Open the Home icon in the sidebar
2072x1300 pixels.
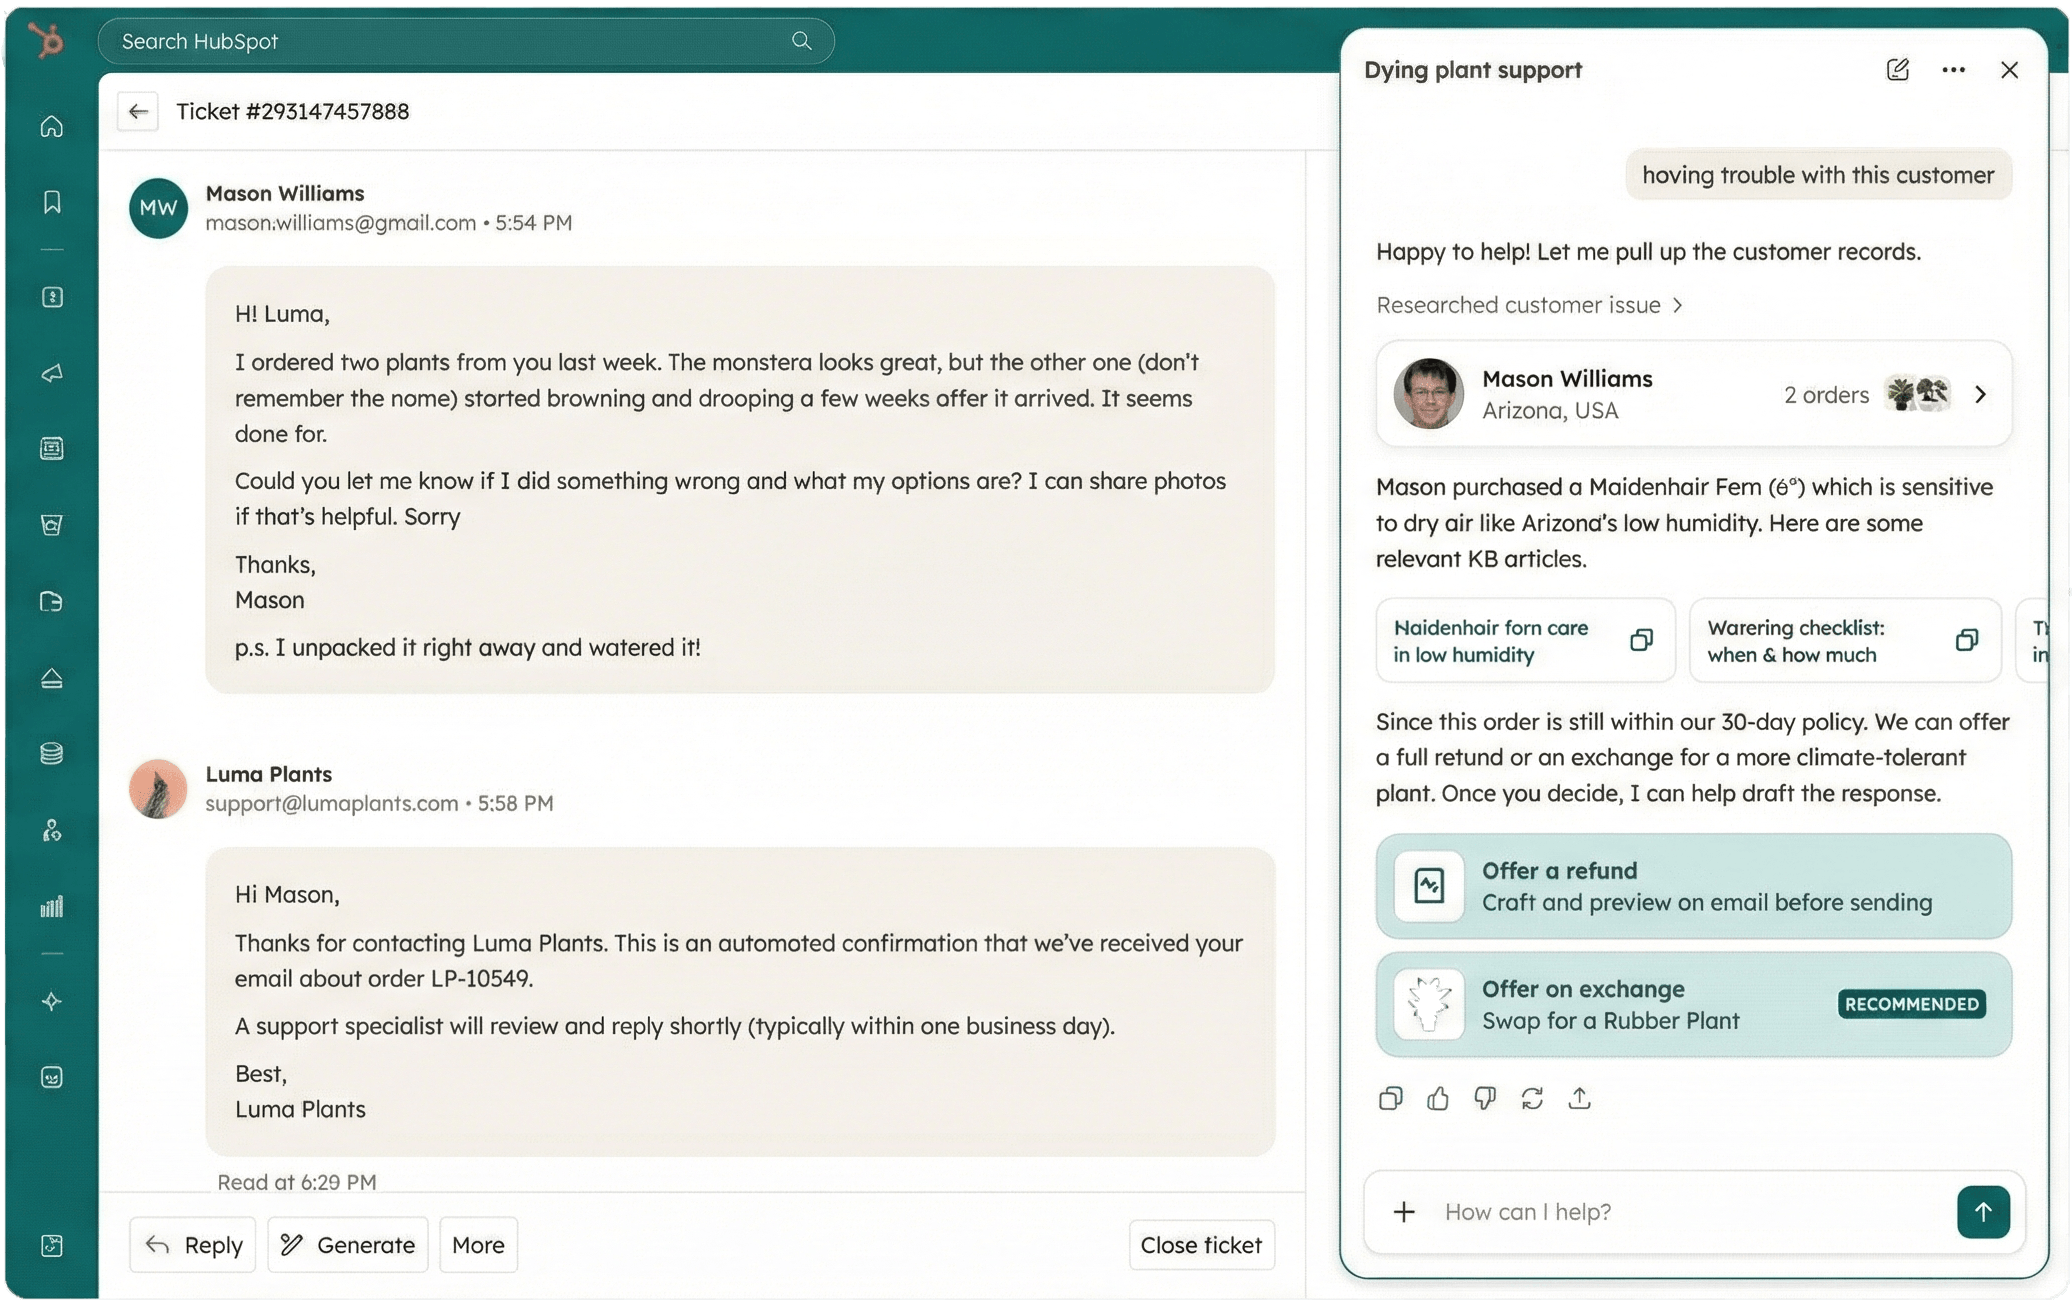(50, 126)
